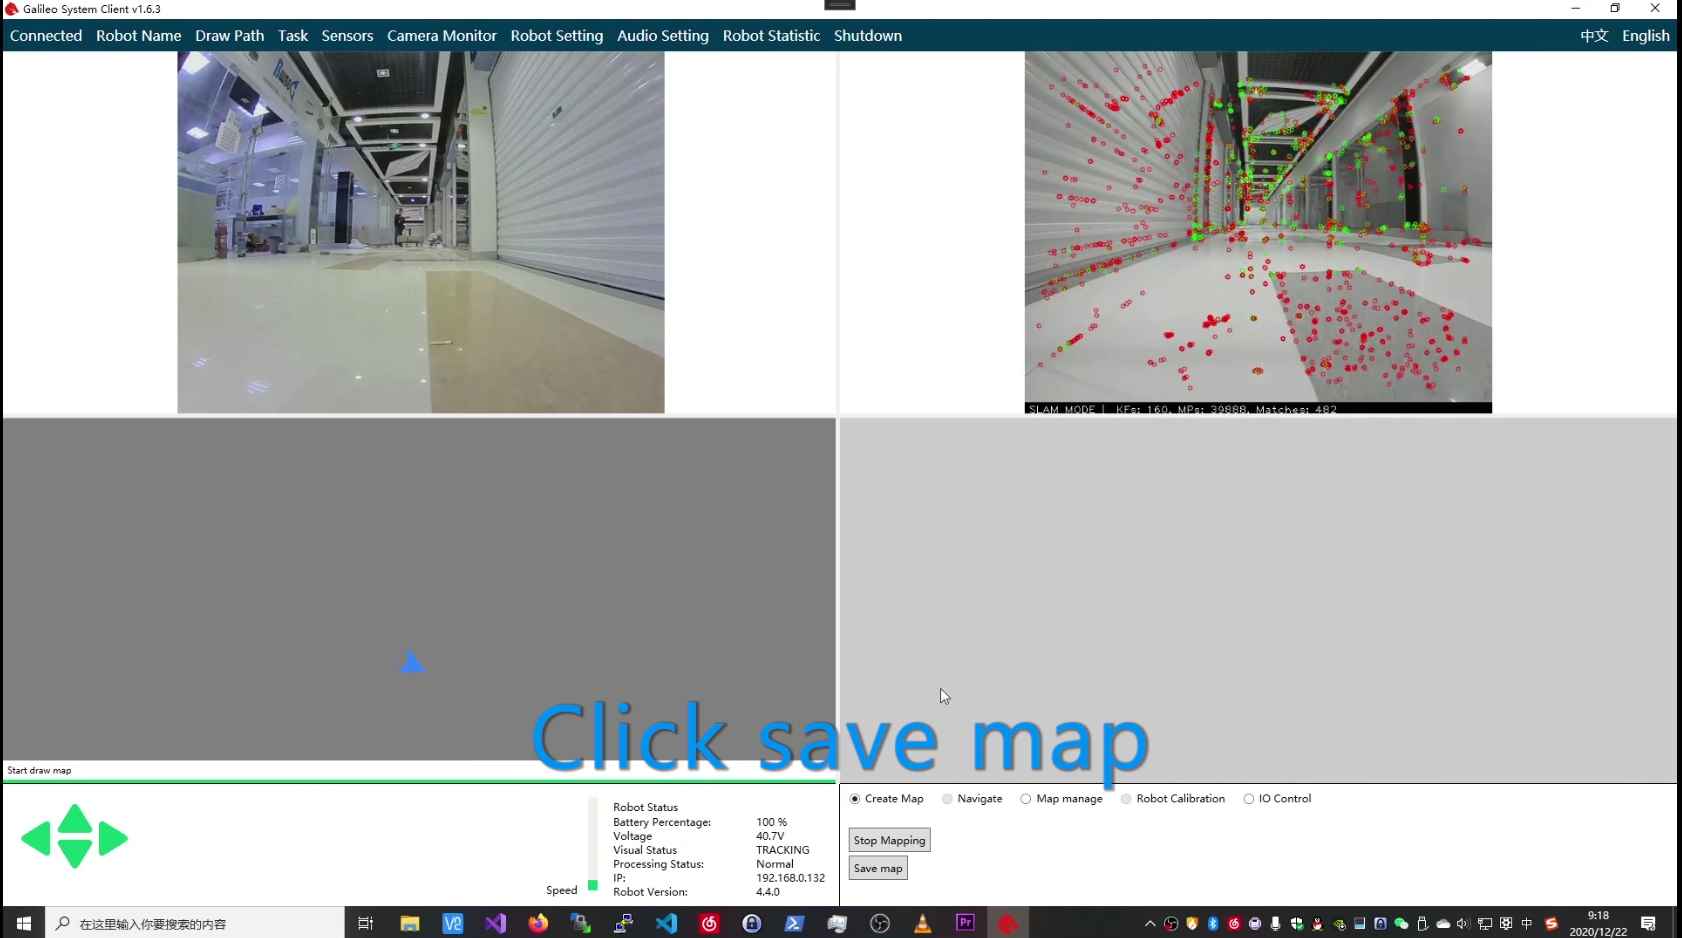The width and height of the screenshot is (1682, 938).
Task: Click the blue robot position marker on map
Action: coord(411,663)
